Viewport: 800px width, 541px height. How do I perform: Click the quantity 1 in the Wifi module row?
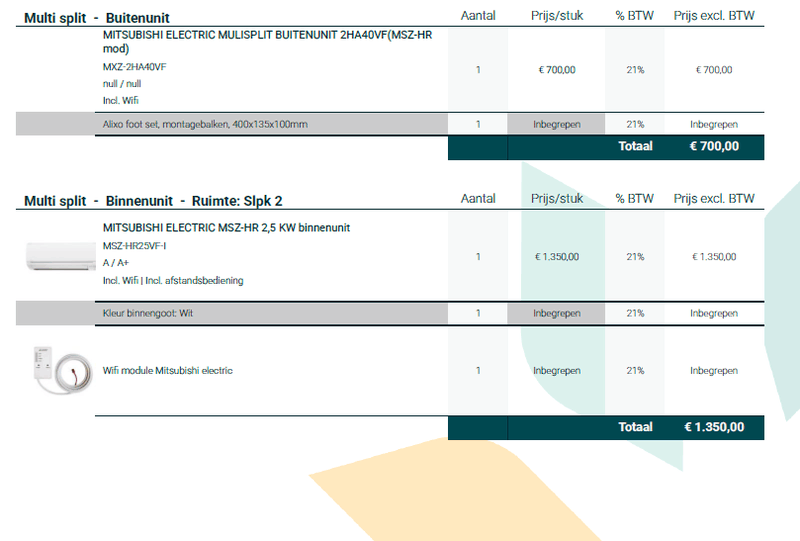[478, 371]
